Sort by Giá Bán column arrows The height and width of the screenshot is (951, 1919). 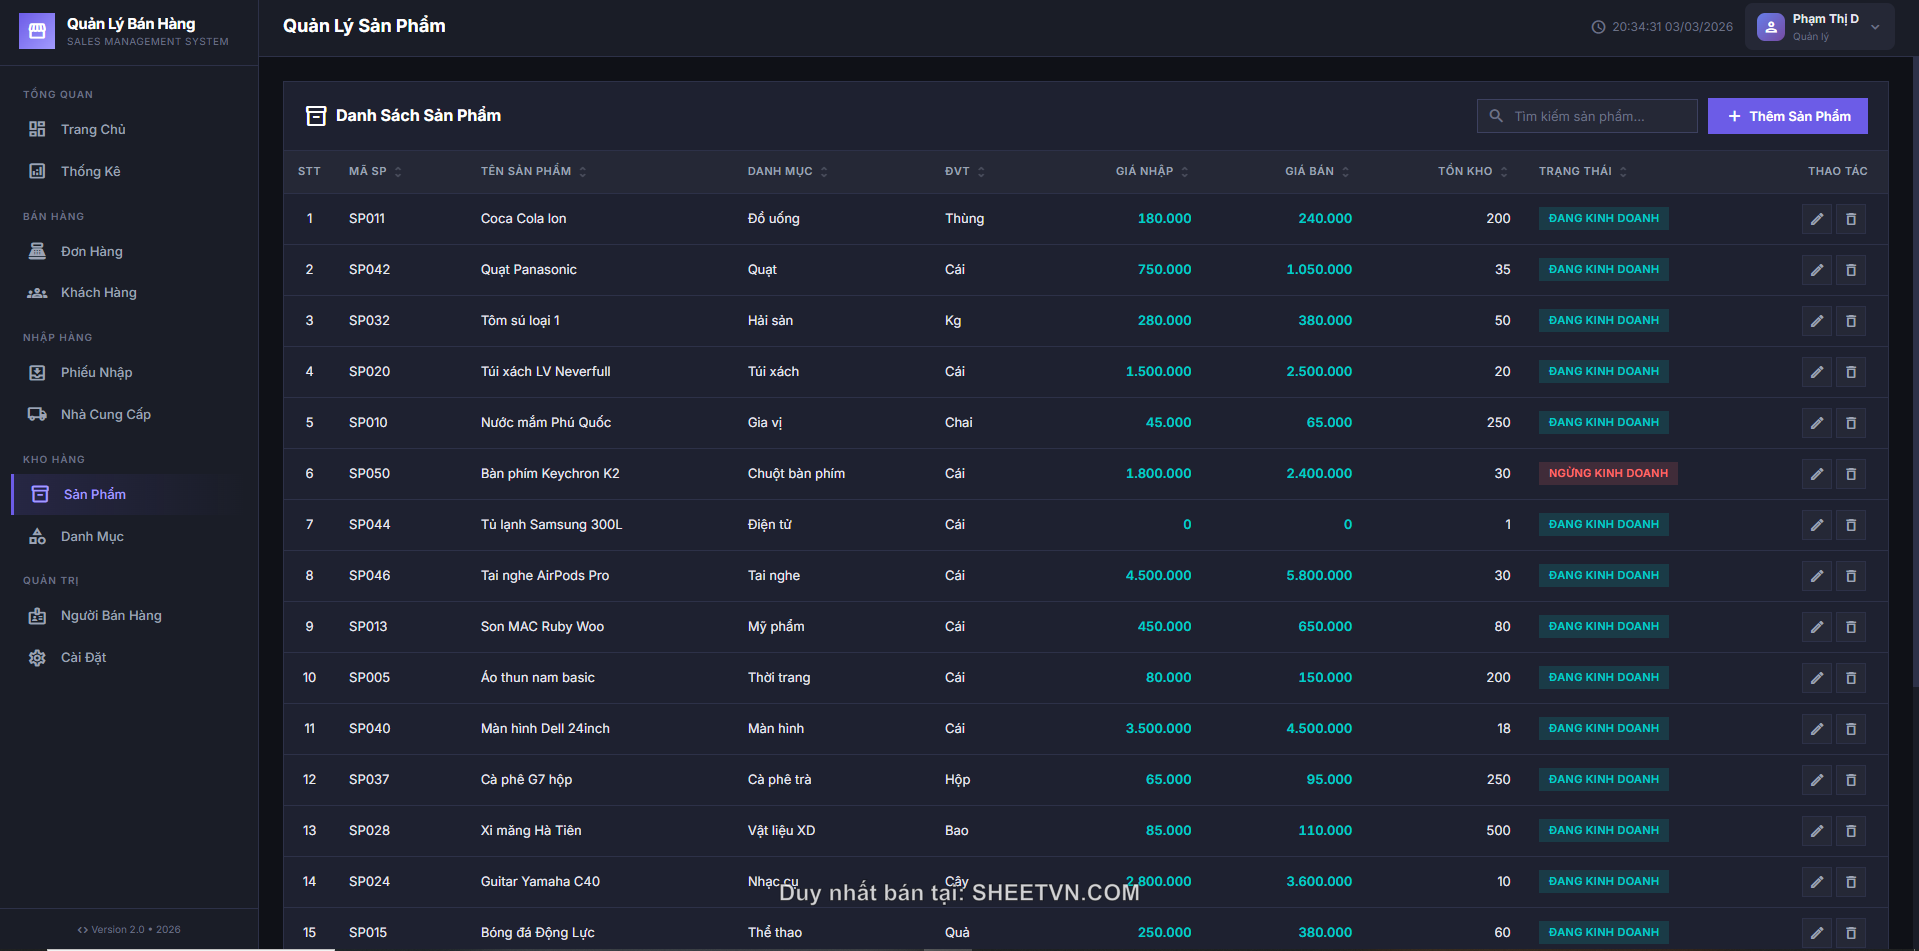coord(1345,172)
